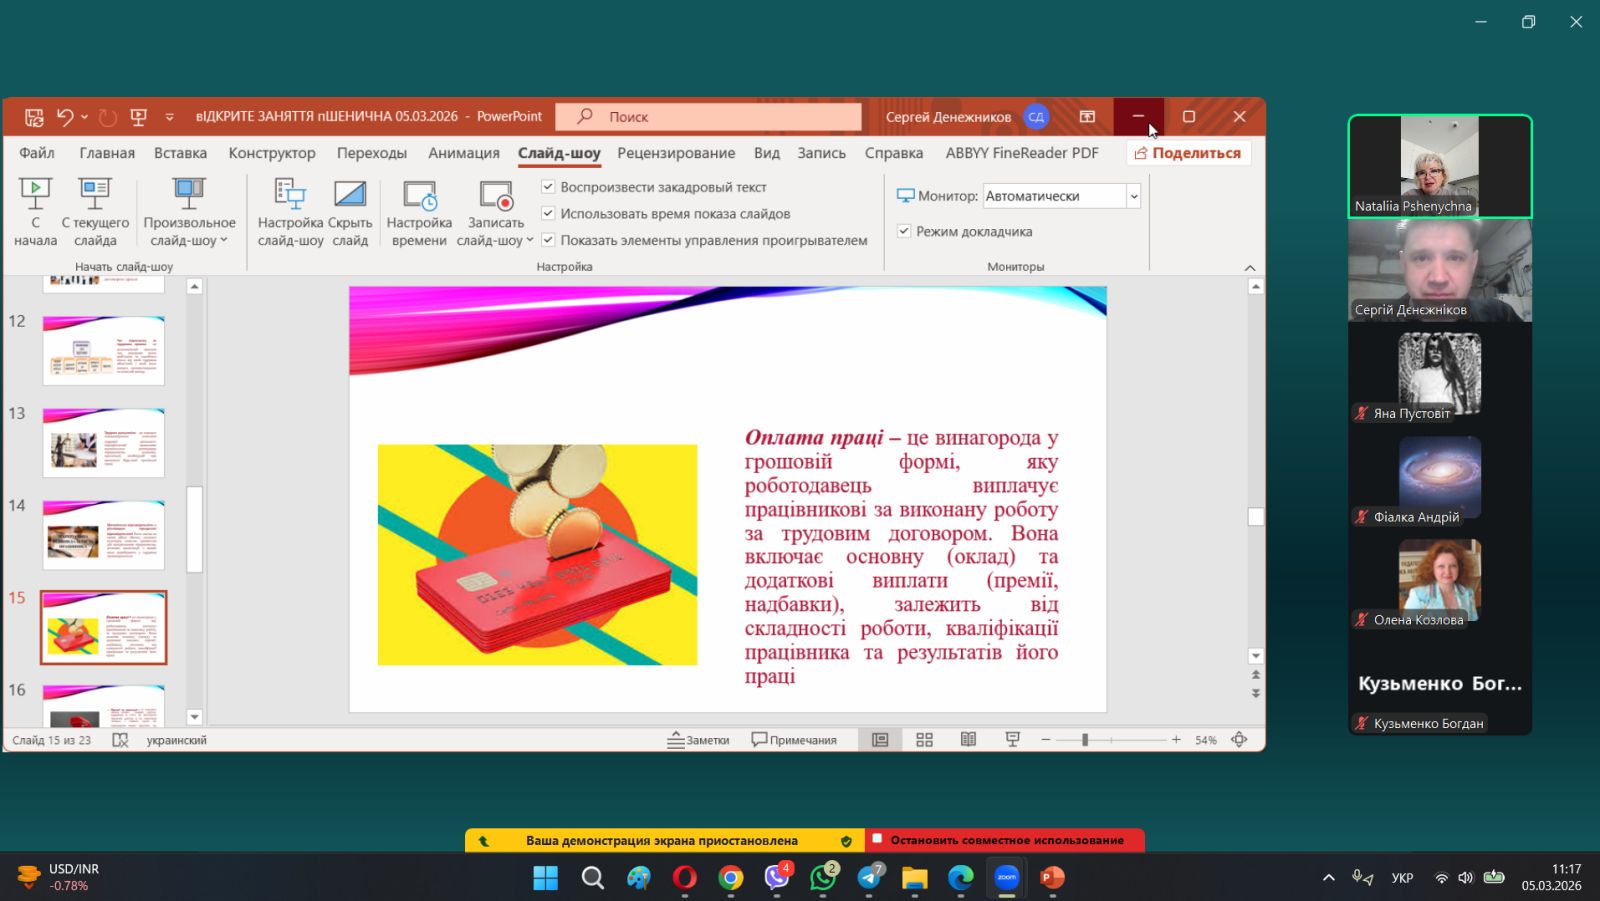Disable 'Режим докладчика' checkbox

[x=904, y=231]
